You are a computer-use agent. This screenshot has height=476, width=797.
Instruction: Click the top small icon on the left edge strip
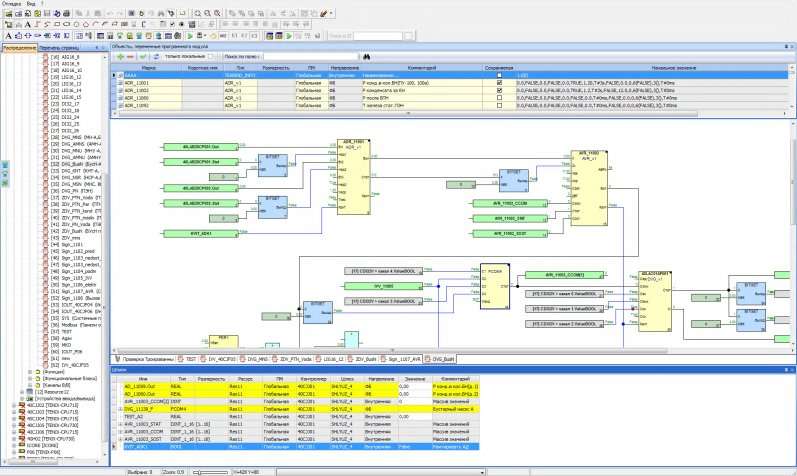pos(5,165)
